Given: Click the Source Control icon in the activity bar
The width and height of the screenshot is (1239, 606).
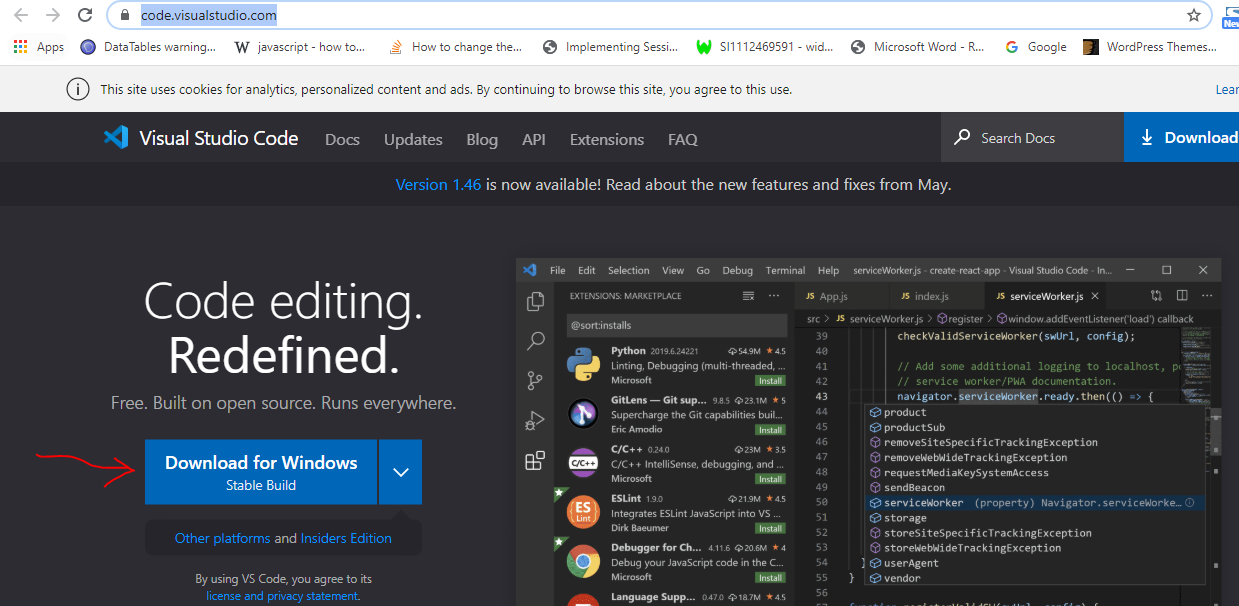Looking at the screenshot, I should tap(535, 380).
